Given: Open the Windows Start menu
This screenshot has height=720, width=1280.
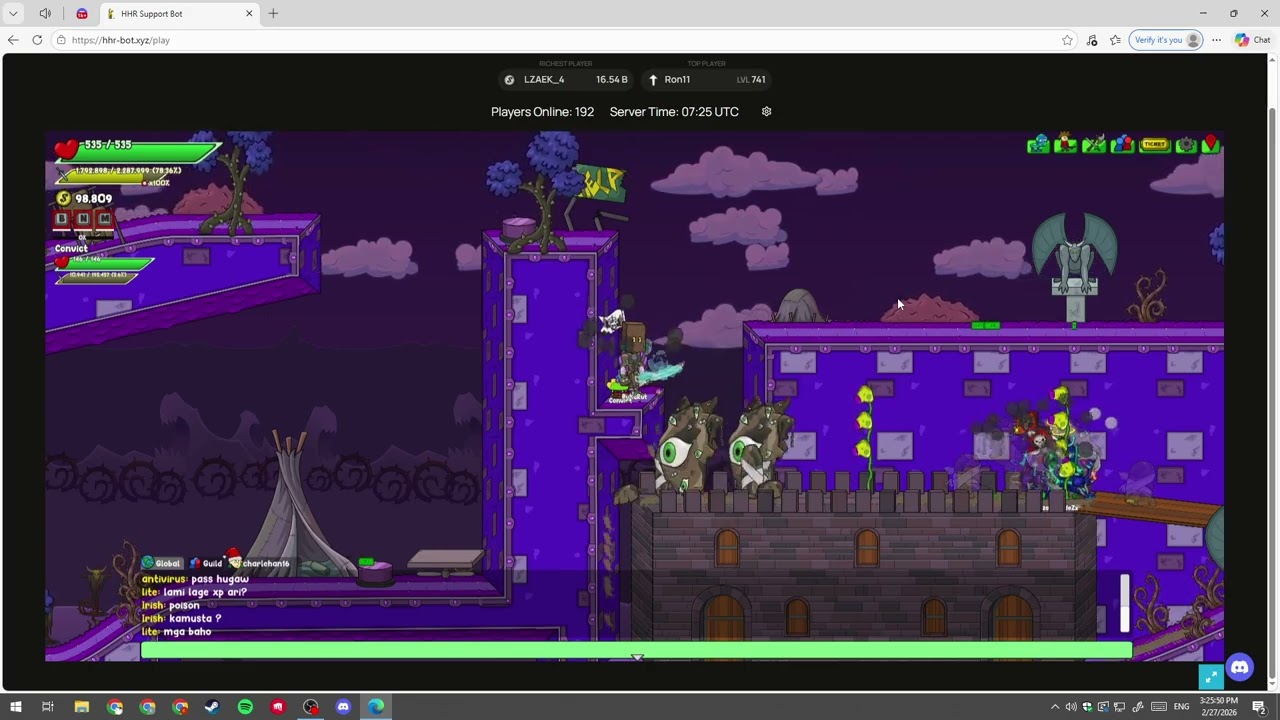Looking at the screenshot, I should (15, 707).
